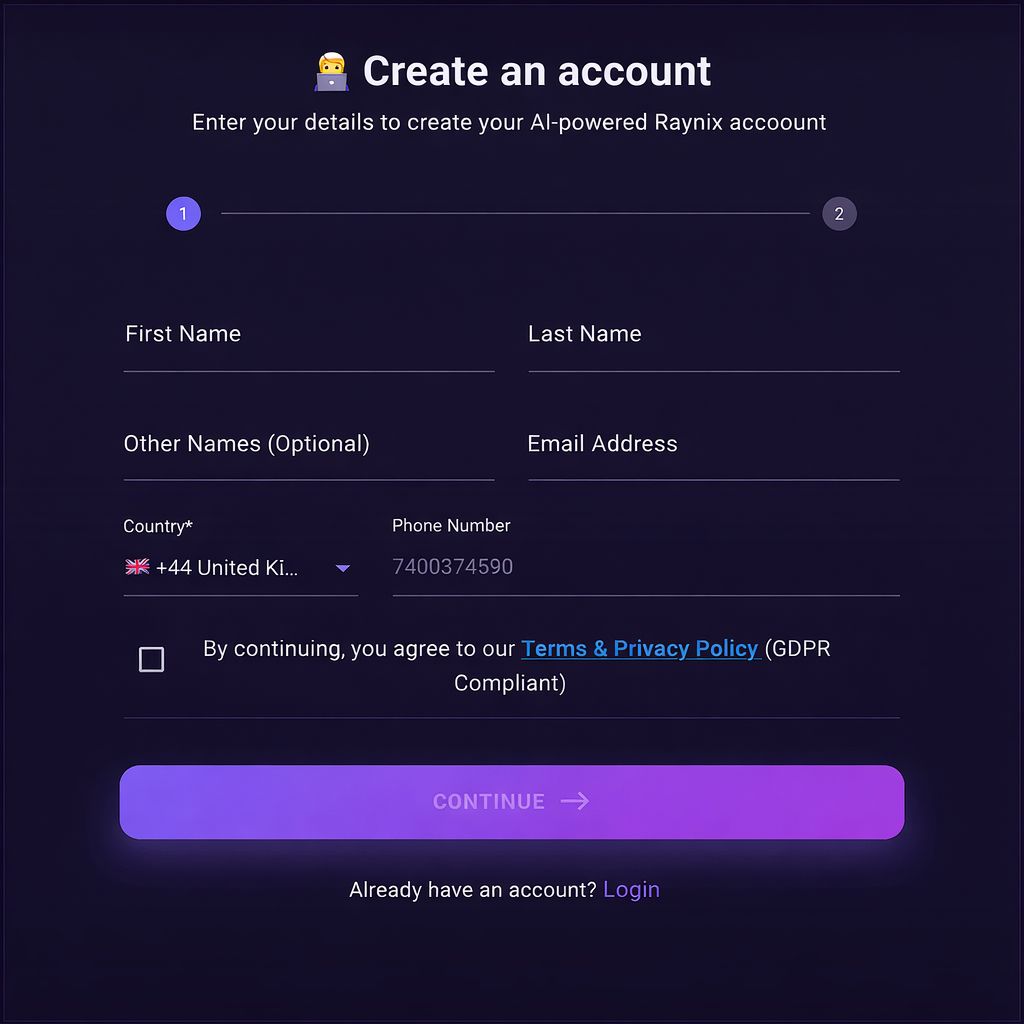The image size is (1024, 1024).
Task: Select step 1 circle indicator
Action: (x=183, y=214)
